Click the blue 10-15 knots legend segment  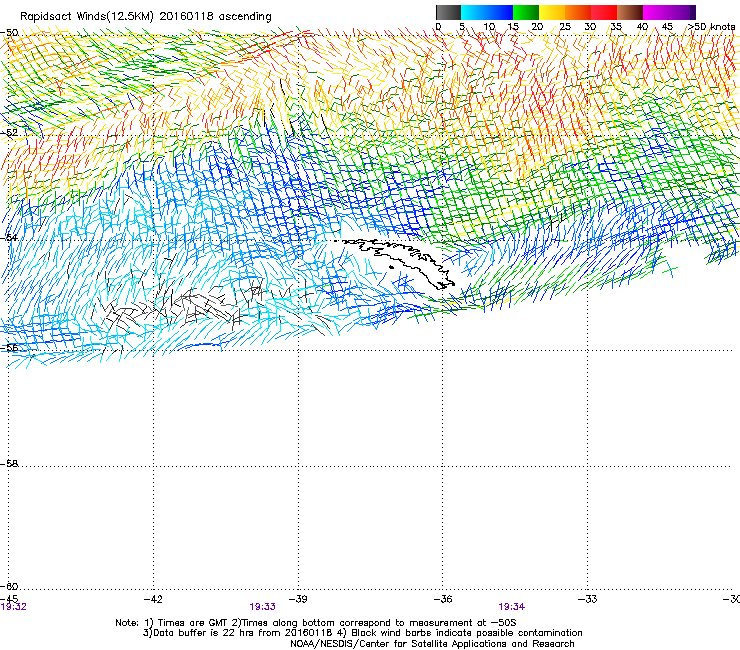(500, 12)
